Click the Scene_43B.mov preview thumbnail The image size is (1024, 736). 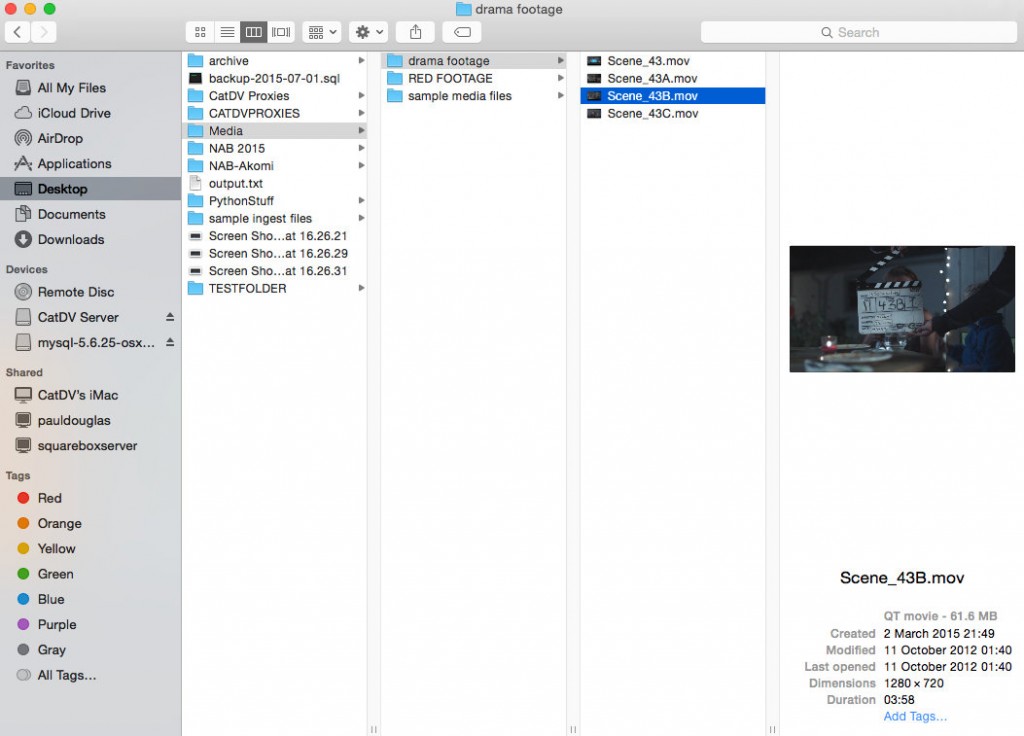coord(902,309)
